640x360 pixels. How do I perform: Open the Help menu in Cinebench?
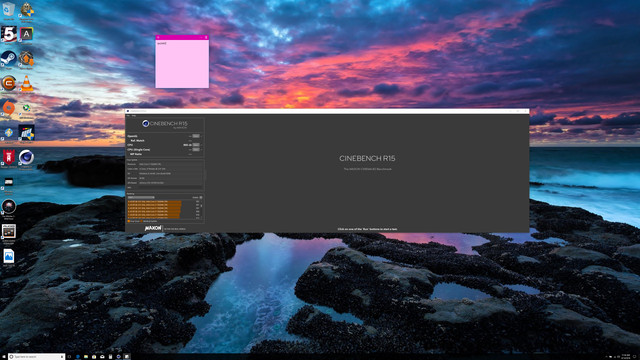[x=134, y=116]
